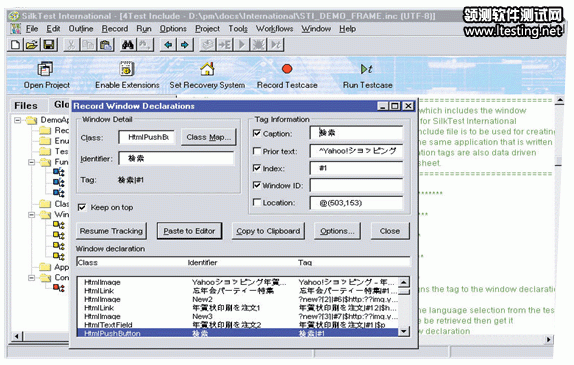
Task: Click the Class input field
Action: (x=146, y=137)
